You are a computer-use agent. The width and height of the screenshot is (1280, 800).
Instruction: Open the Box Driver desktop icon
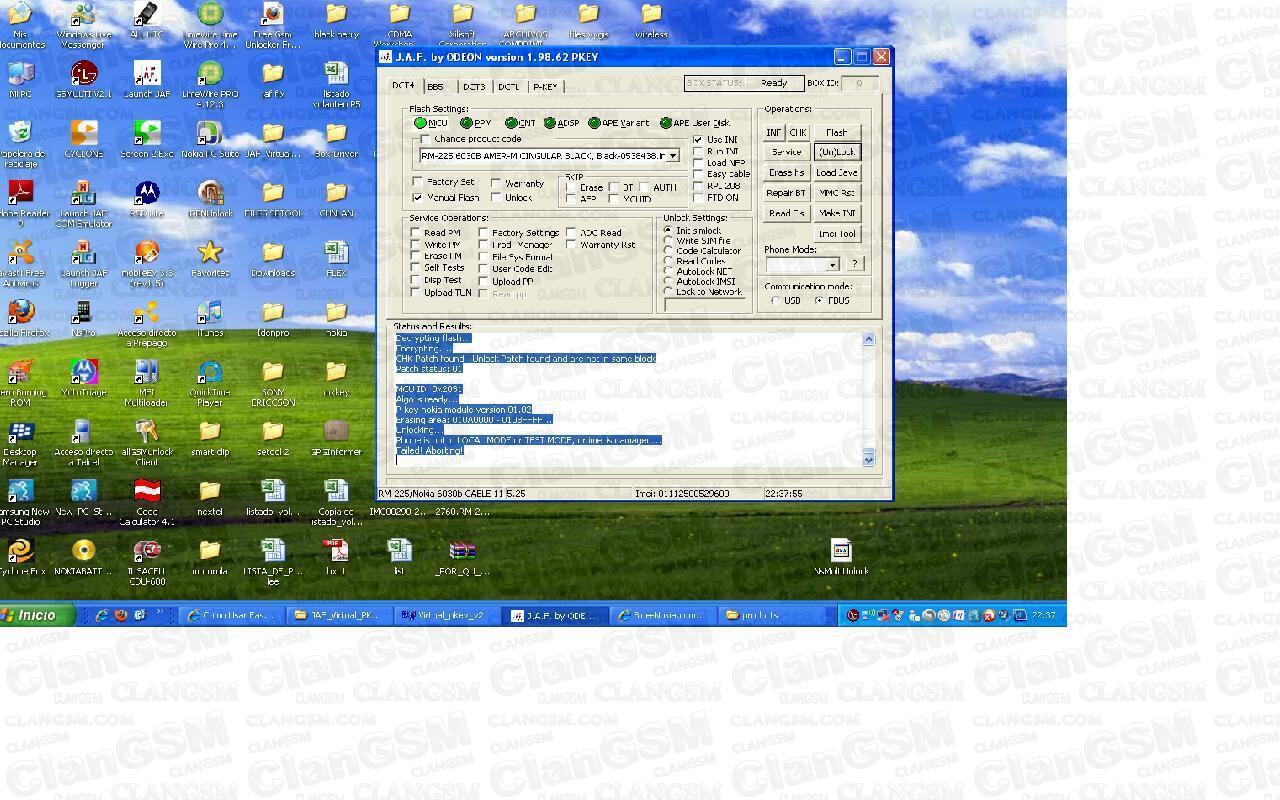point(336,132)
